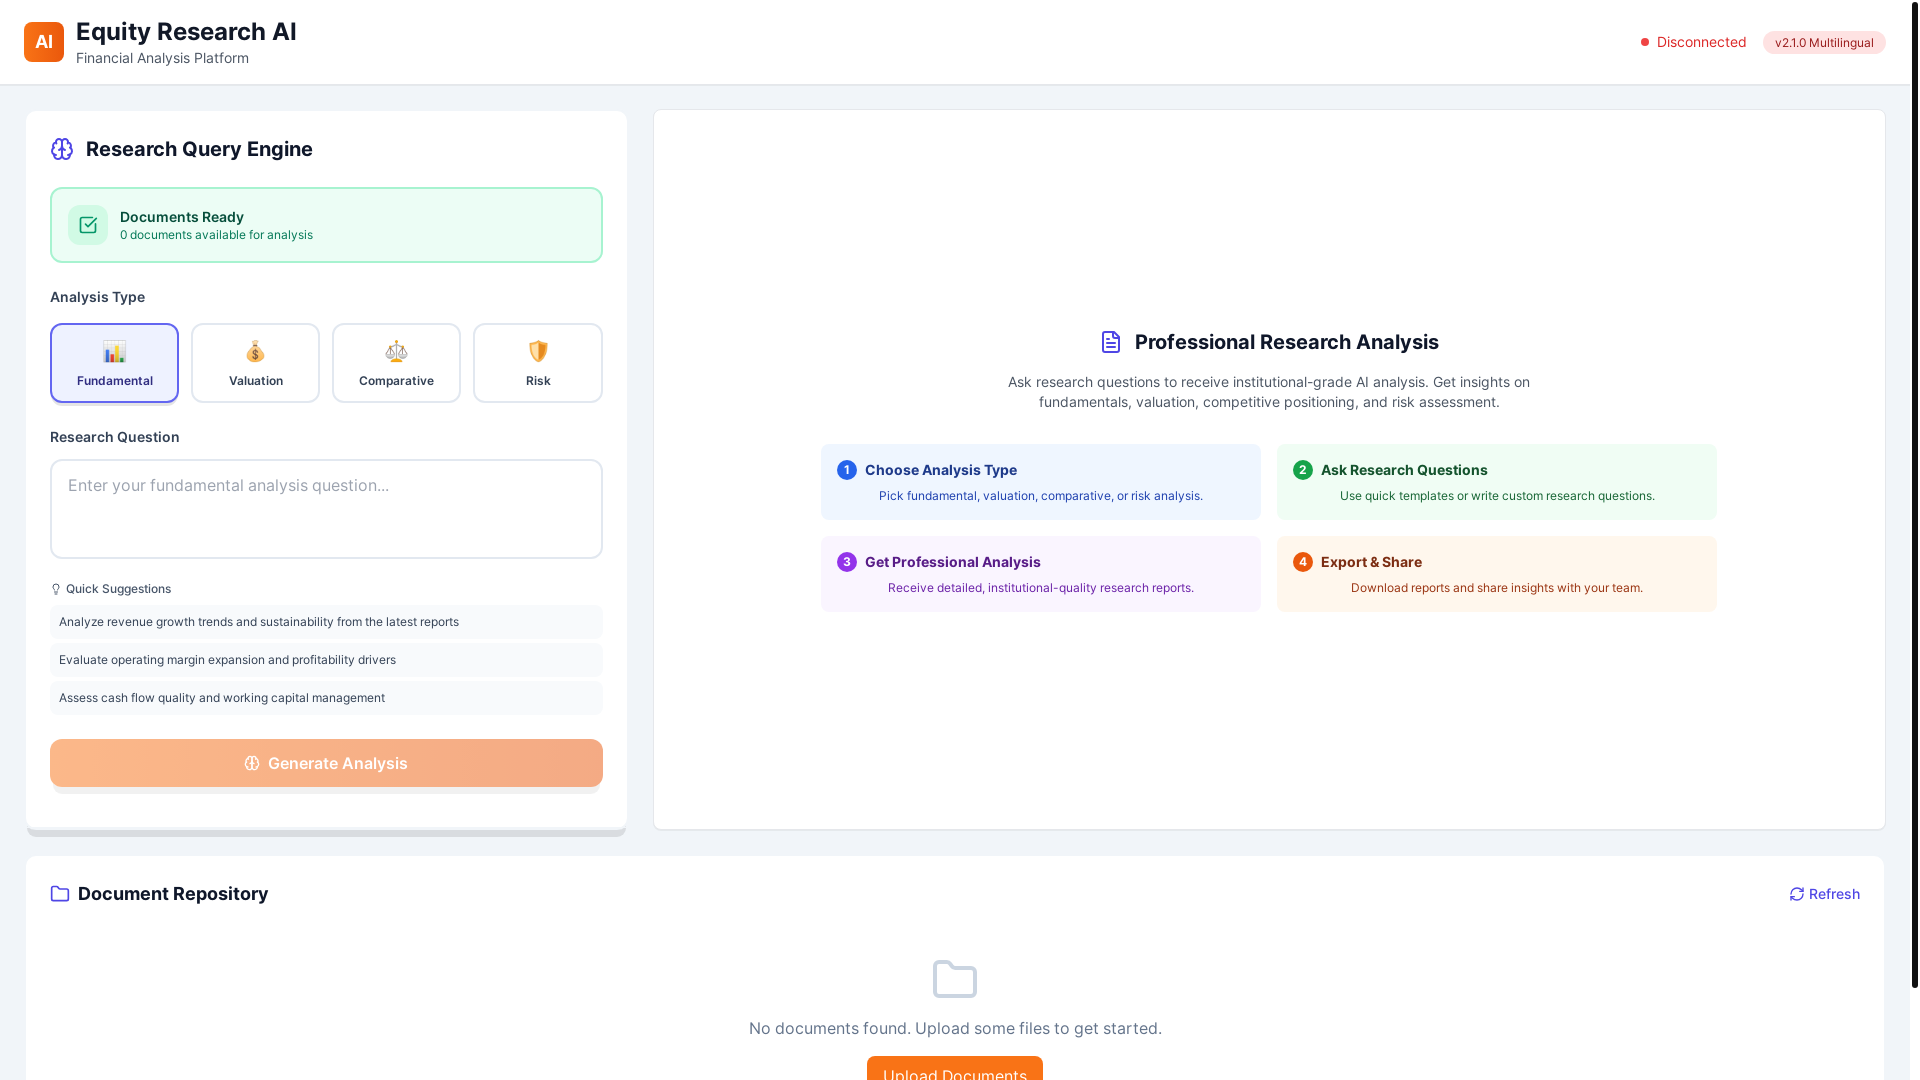This screenshot has width=1920, height=1080.
Task: Click the orange step 4 badge
Action: click(x=1303, y=562)
